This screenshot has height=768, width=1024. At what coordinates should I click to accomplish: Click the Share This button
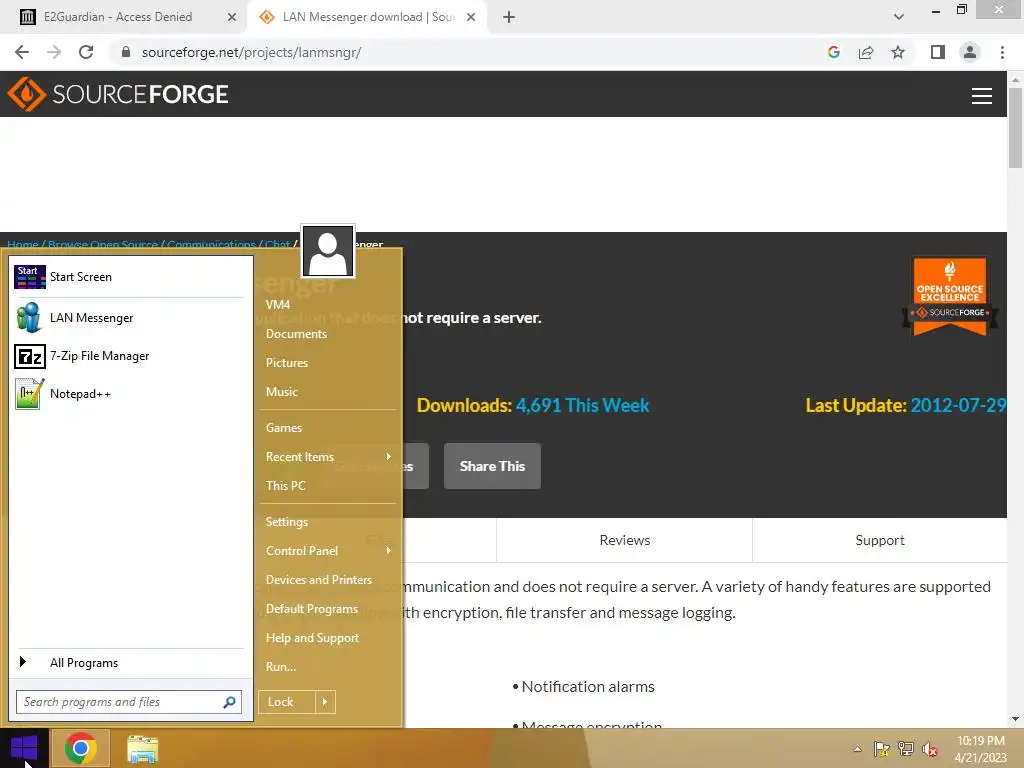492,466
